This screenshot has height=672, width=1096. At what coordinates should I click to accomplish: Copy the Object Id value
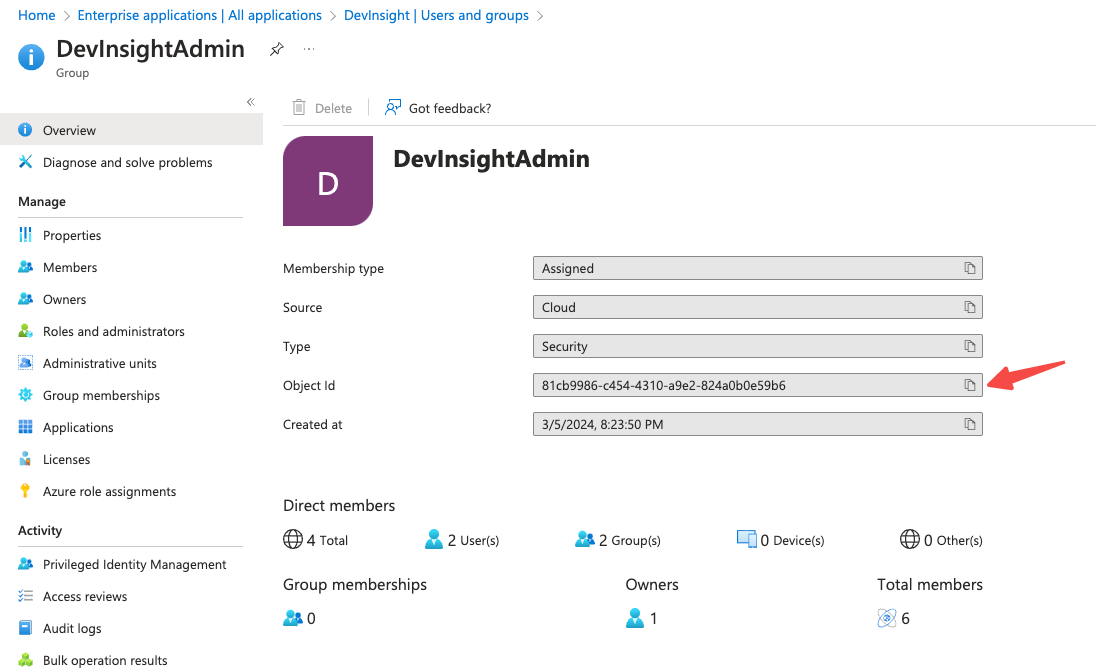coord(969,385)
